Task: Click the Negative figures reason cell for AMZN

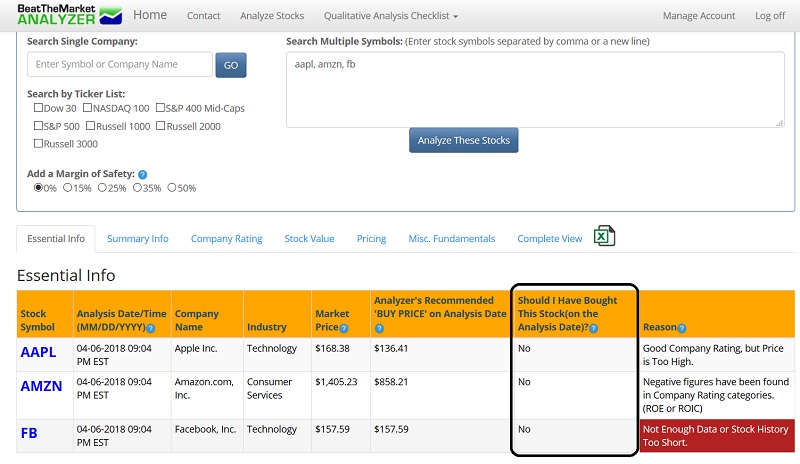Action: coord(717,395)
